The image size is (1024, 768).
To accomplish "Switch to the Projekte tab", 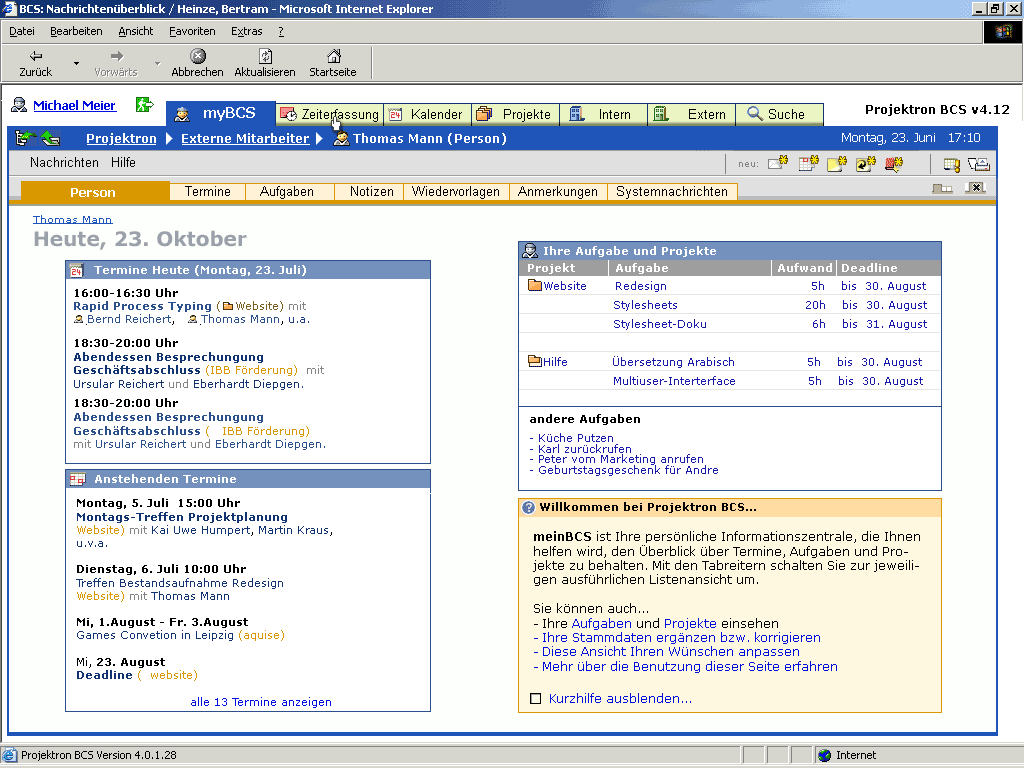I will pyautogui.click(x=516, y=114).
